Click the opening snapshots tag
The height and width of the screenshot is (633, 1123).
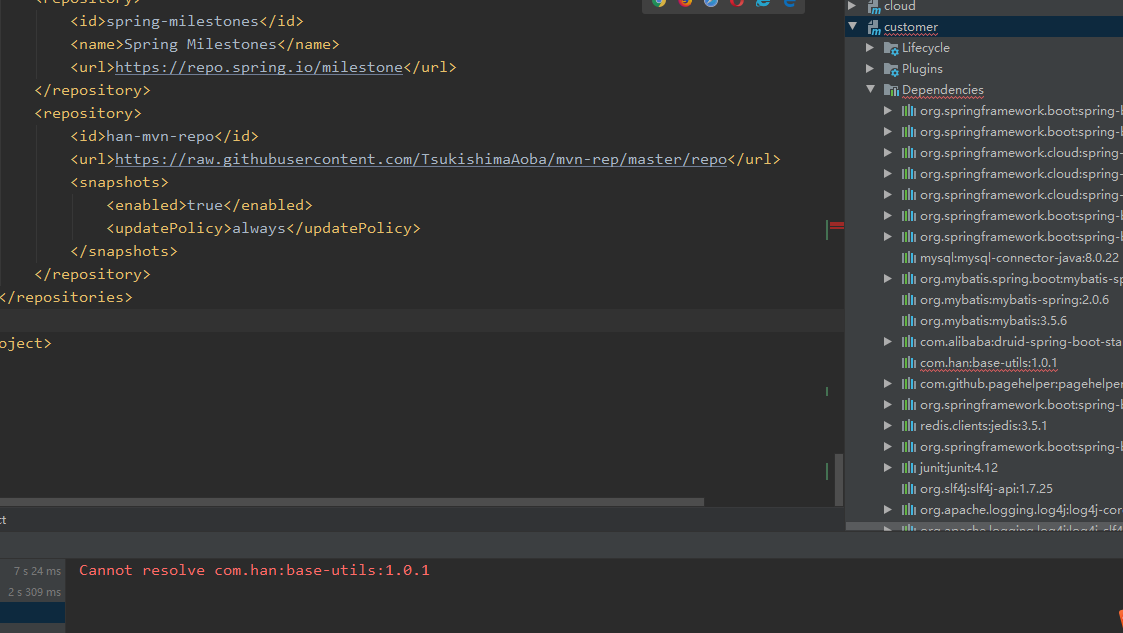120,183
